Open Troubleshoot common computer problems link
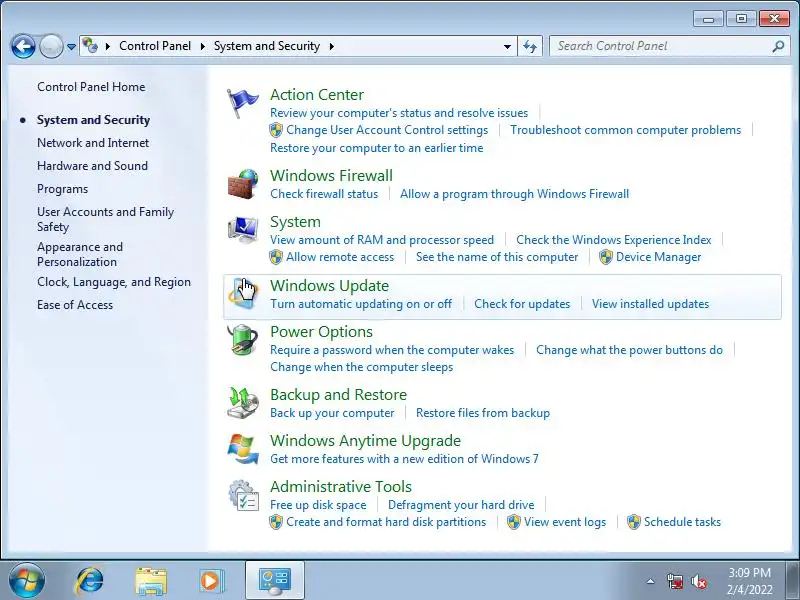 [626, 130]
